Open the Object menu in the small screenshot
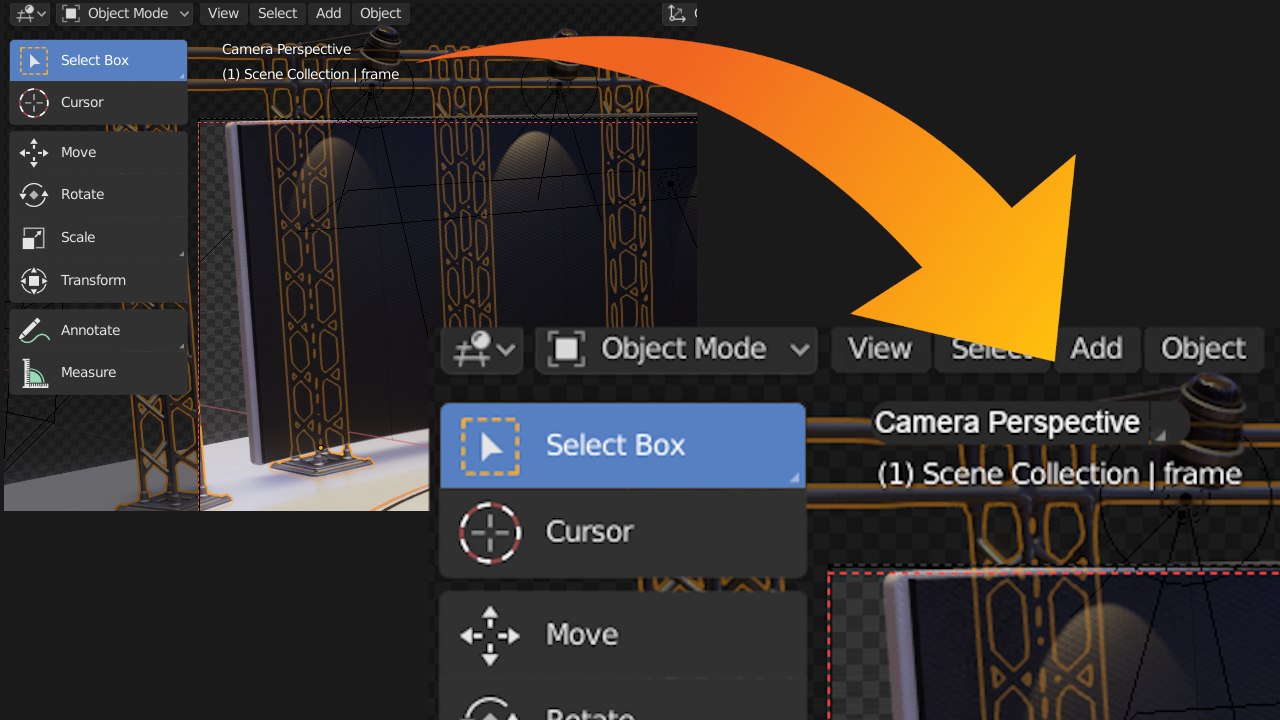The image size is (1280, 720). (380, 13)
